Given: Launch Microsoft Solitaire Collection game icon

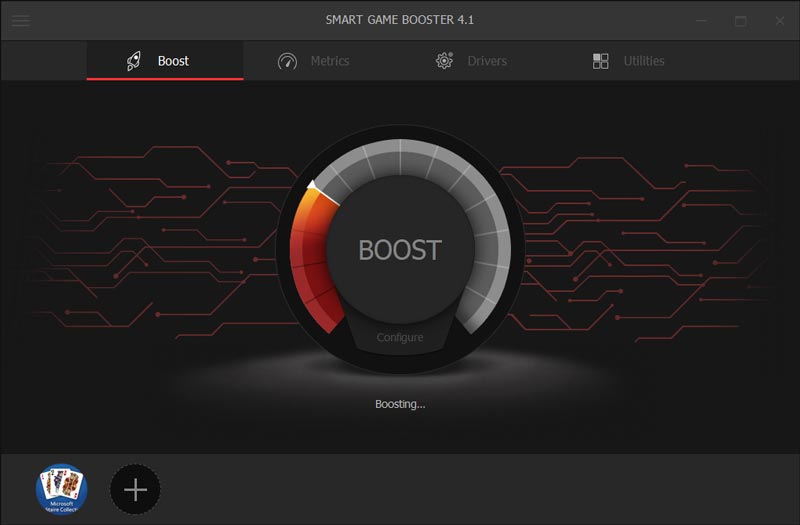Looking at the screenshot, I should pyautogui.click(x=62, y=489).
